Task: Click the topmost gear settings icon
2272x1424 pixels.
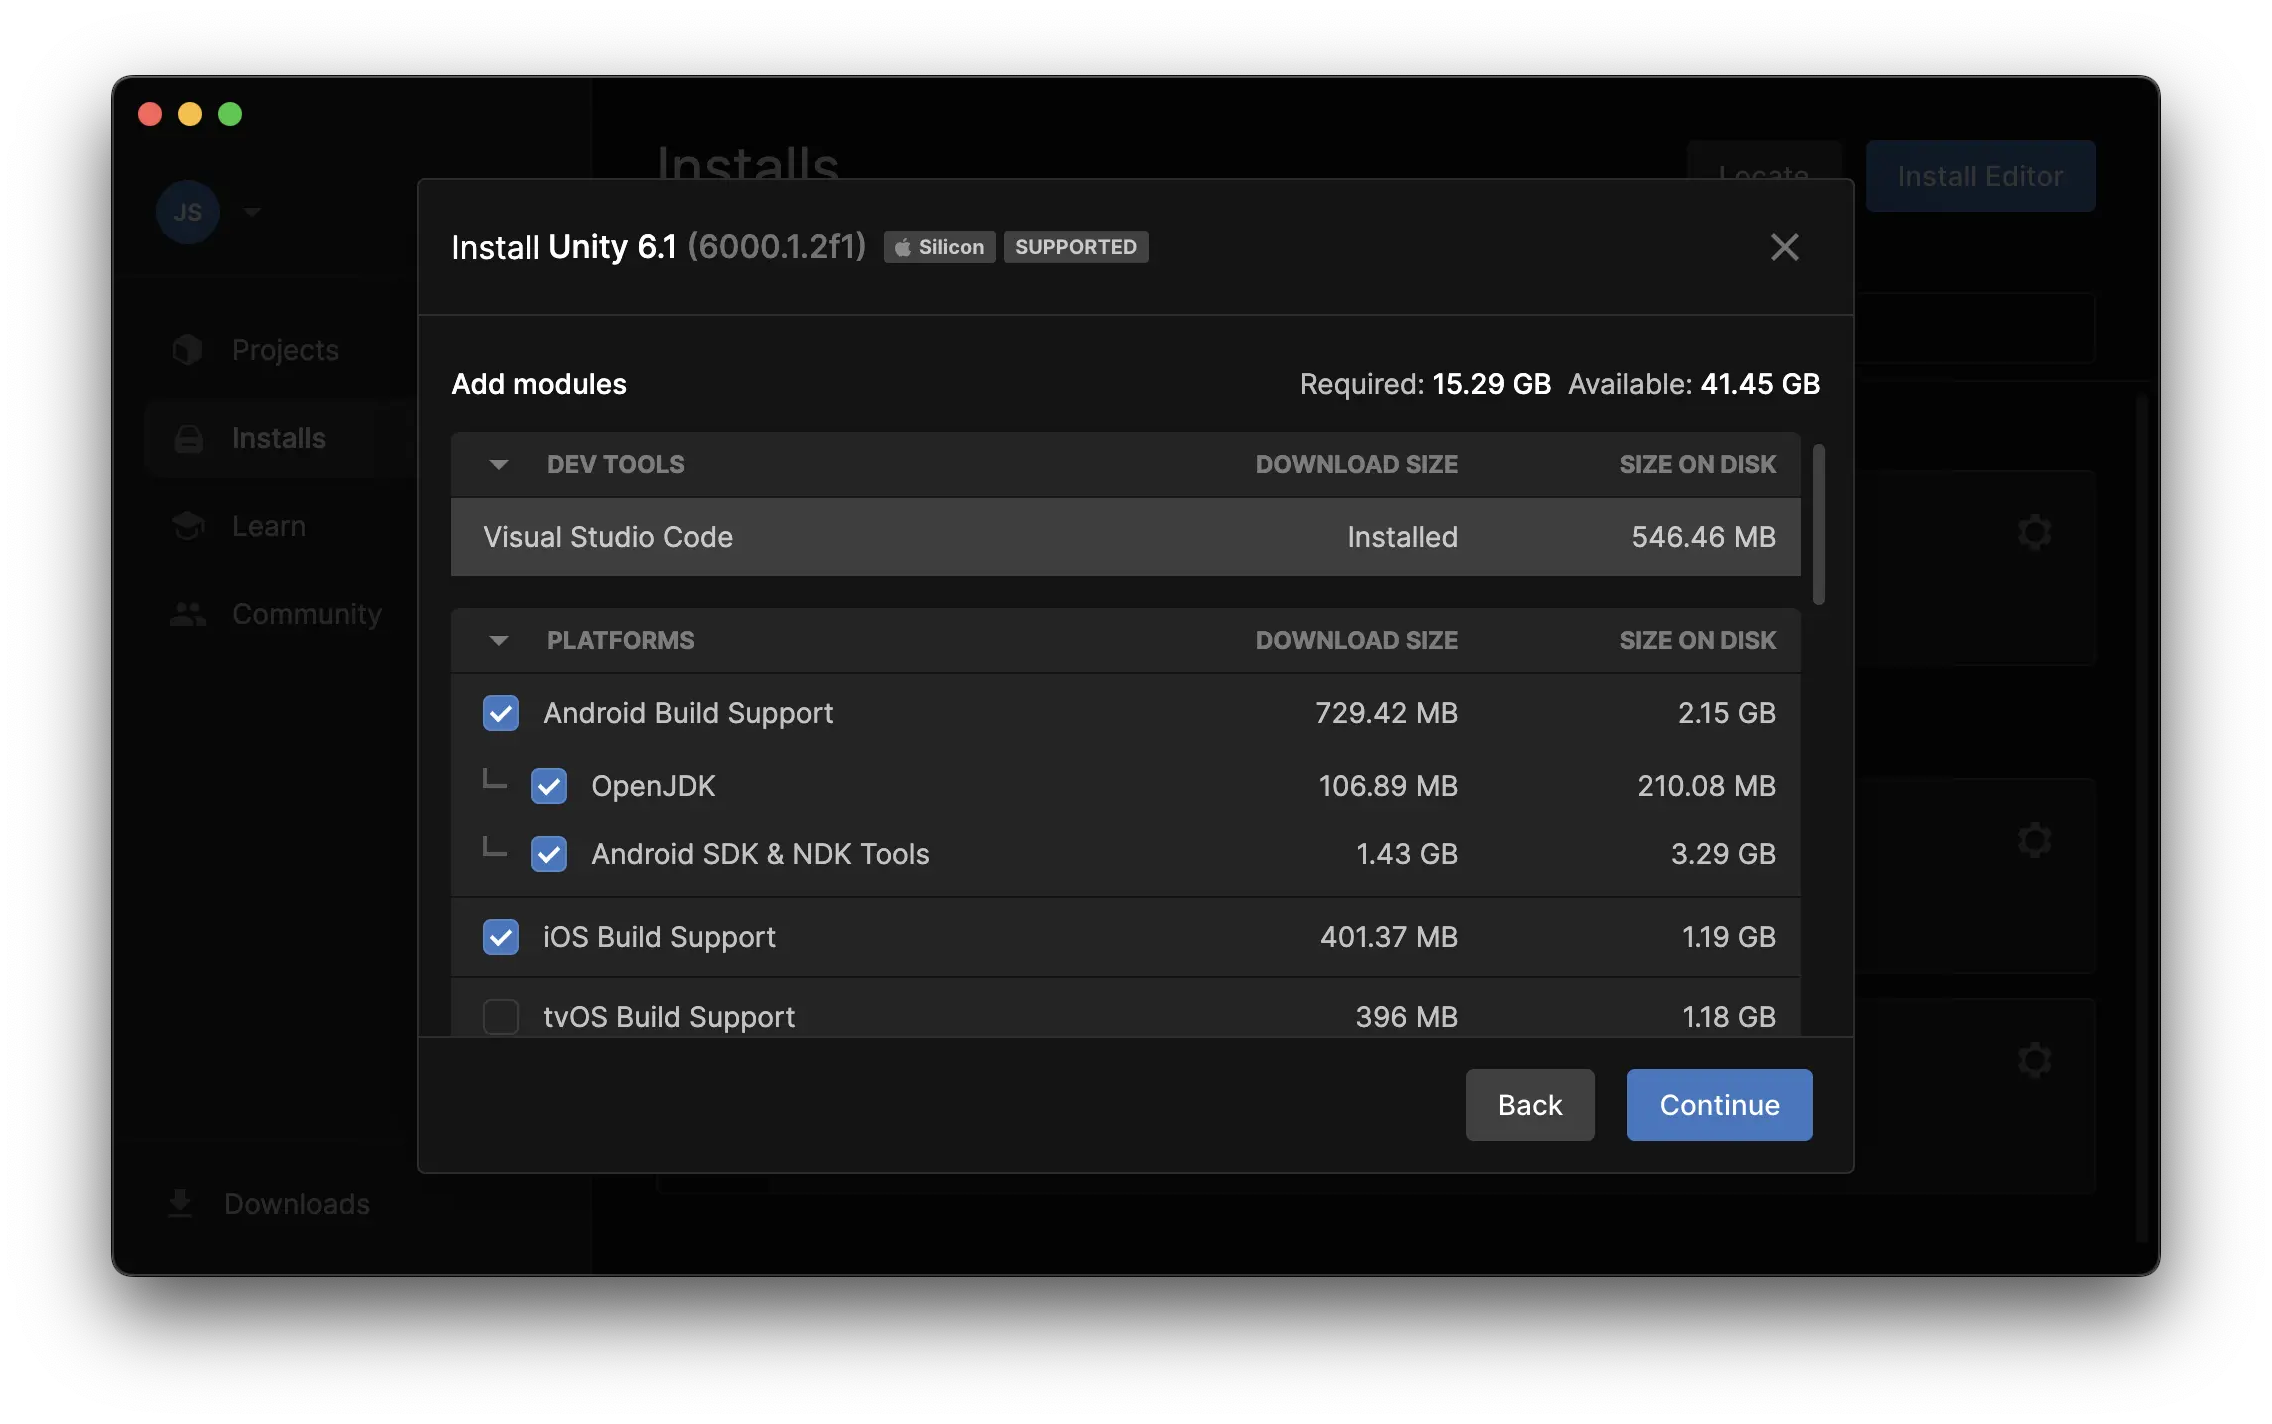Action: click(x=2034, y=532)
